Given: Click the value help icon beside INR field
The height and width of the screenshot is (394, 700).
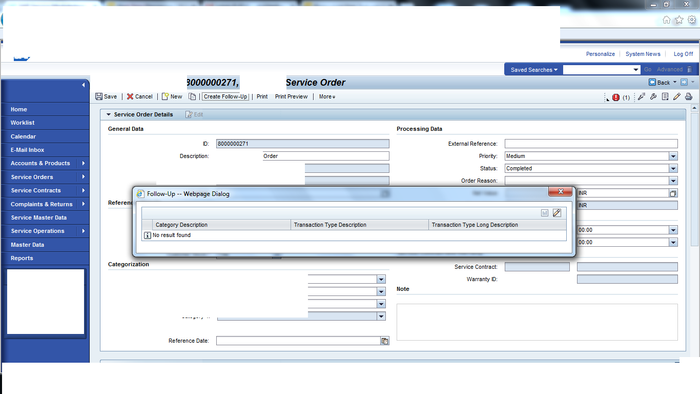Looking at the screenshot, I should (x=673, y=193).
